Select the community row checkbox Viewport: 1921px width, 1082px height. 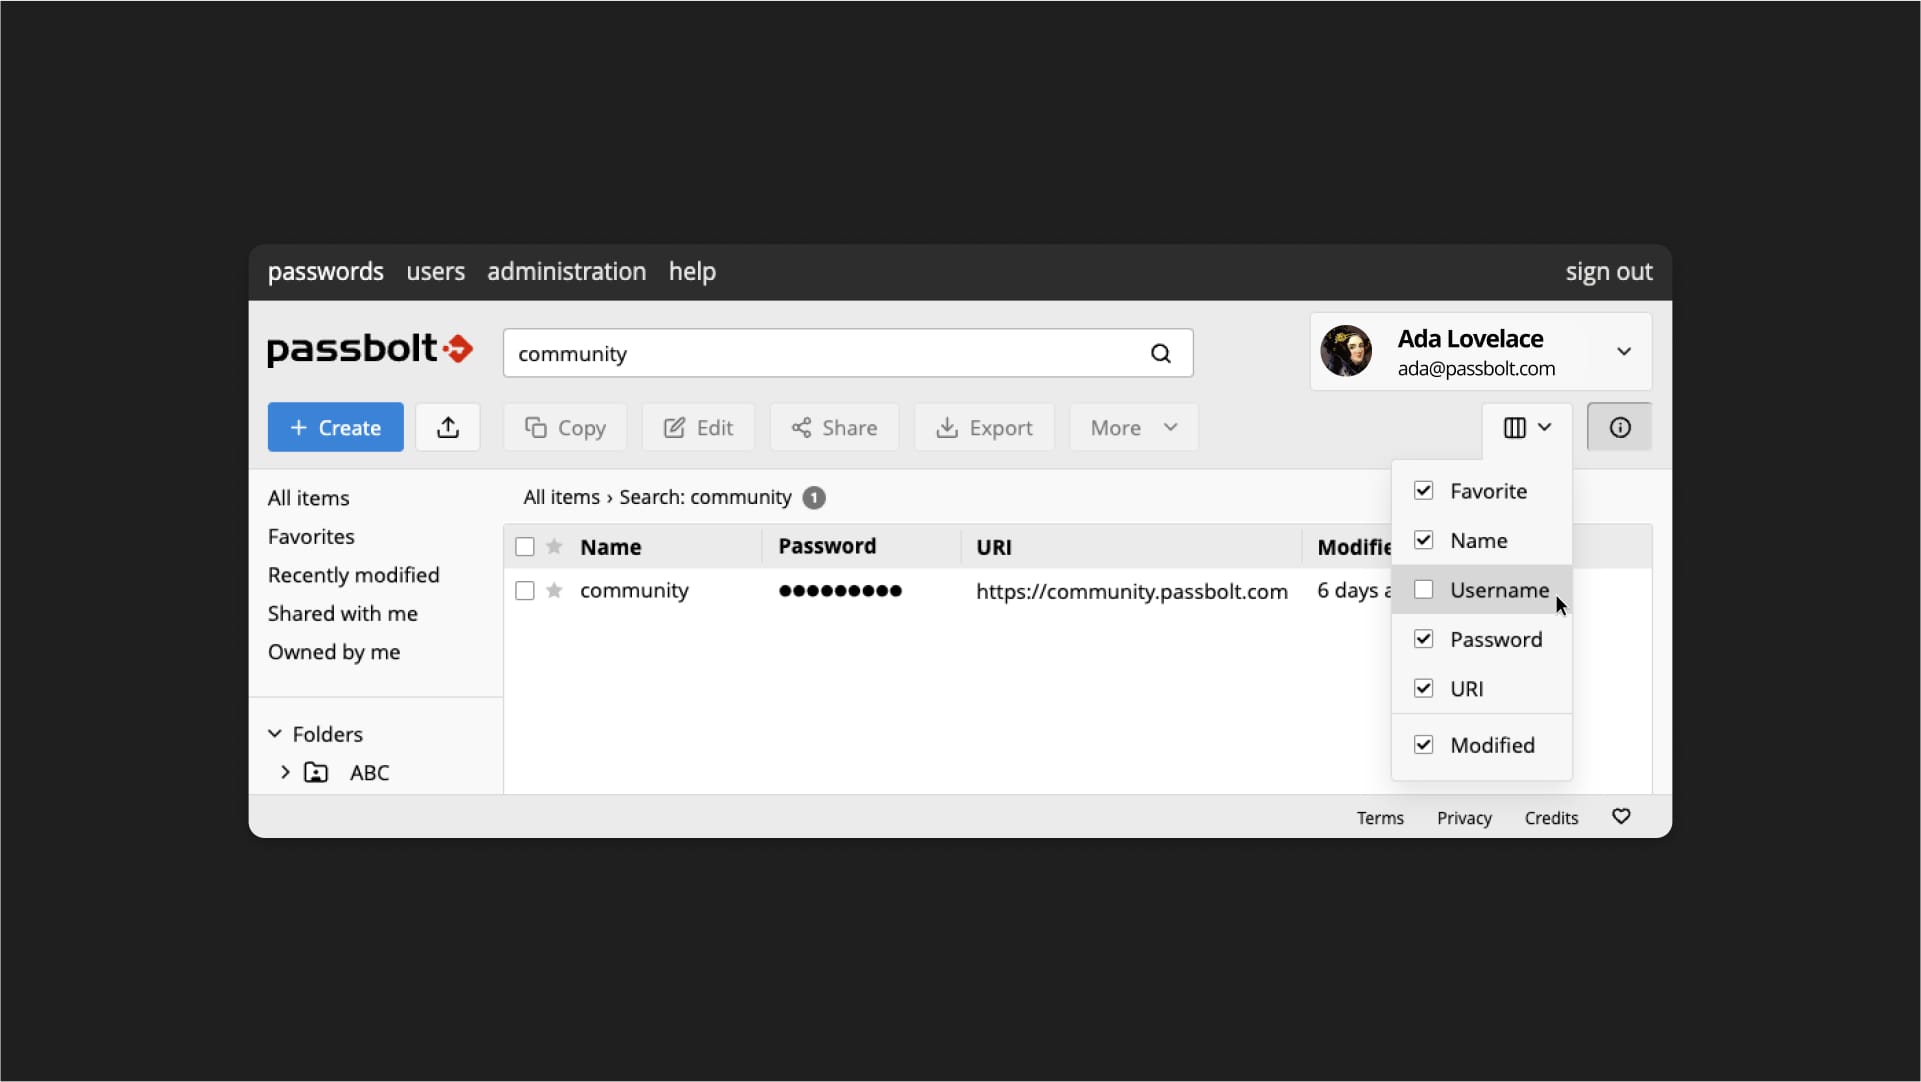point(525,591)
